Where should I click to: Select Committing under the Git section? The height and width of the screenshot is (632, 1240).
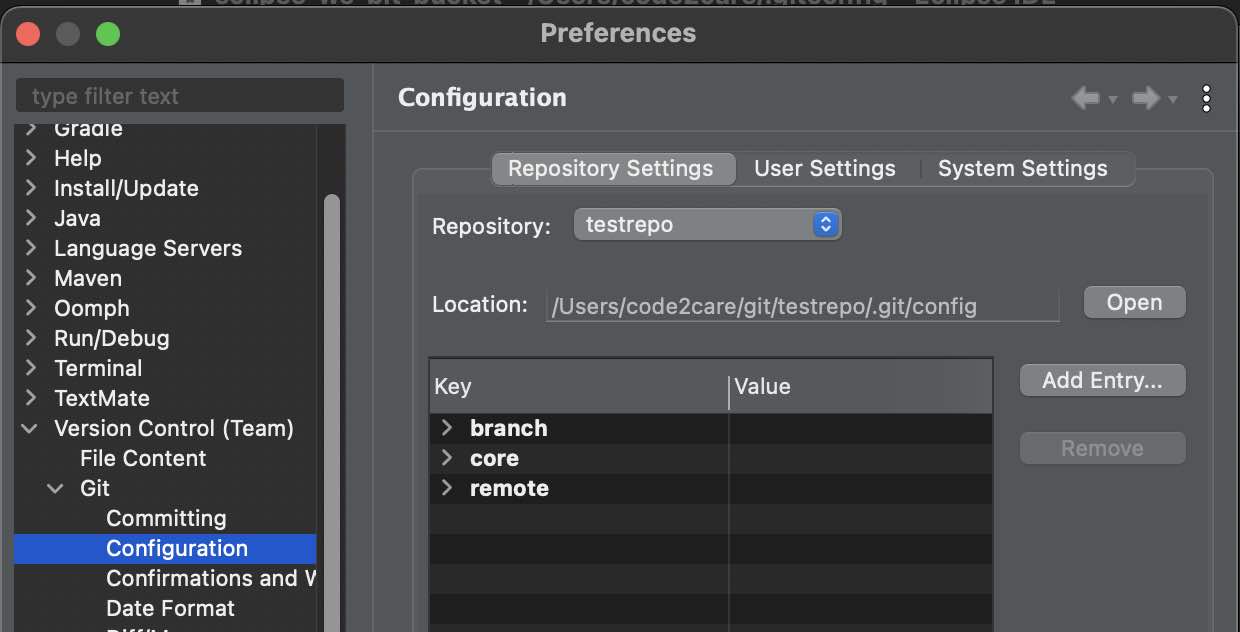click(x=166, y=518)
